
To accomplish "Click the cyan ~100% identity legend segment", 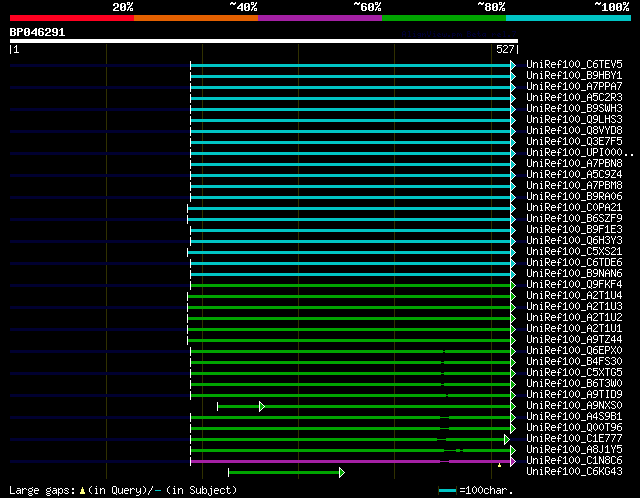I will pos(569,18).
